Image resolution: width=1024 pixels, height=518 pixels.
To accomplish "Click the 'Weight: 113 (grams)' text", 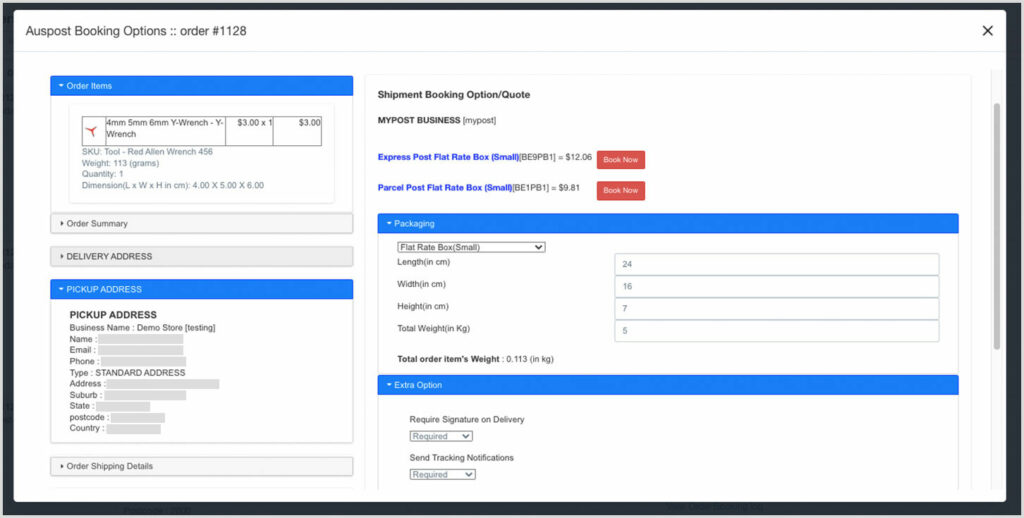I will (x=120, y=163).
